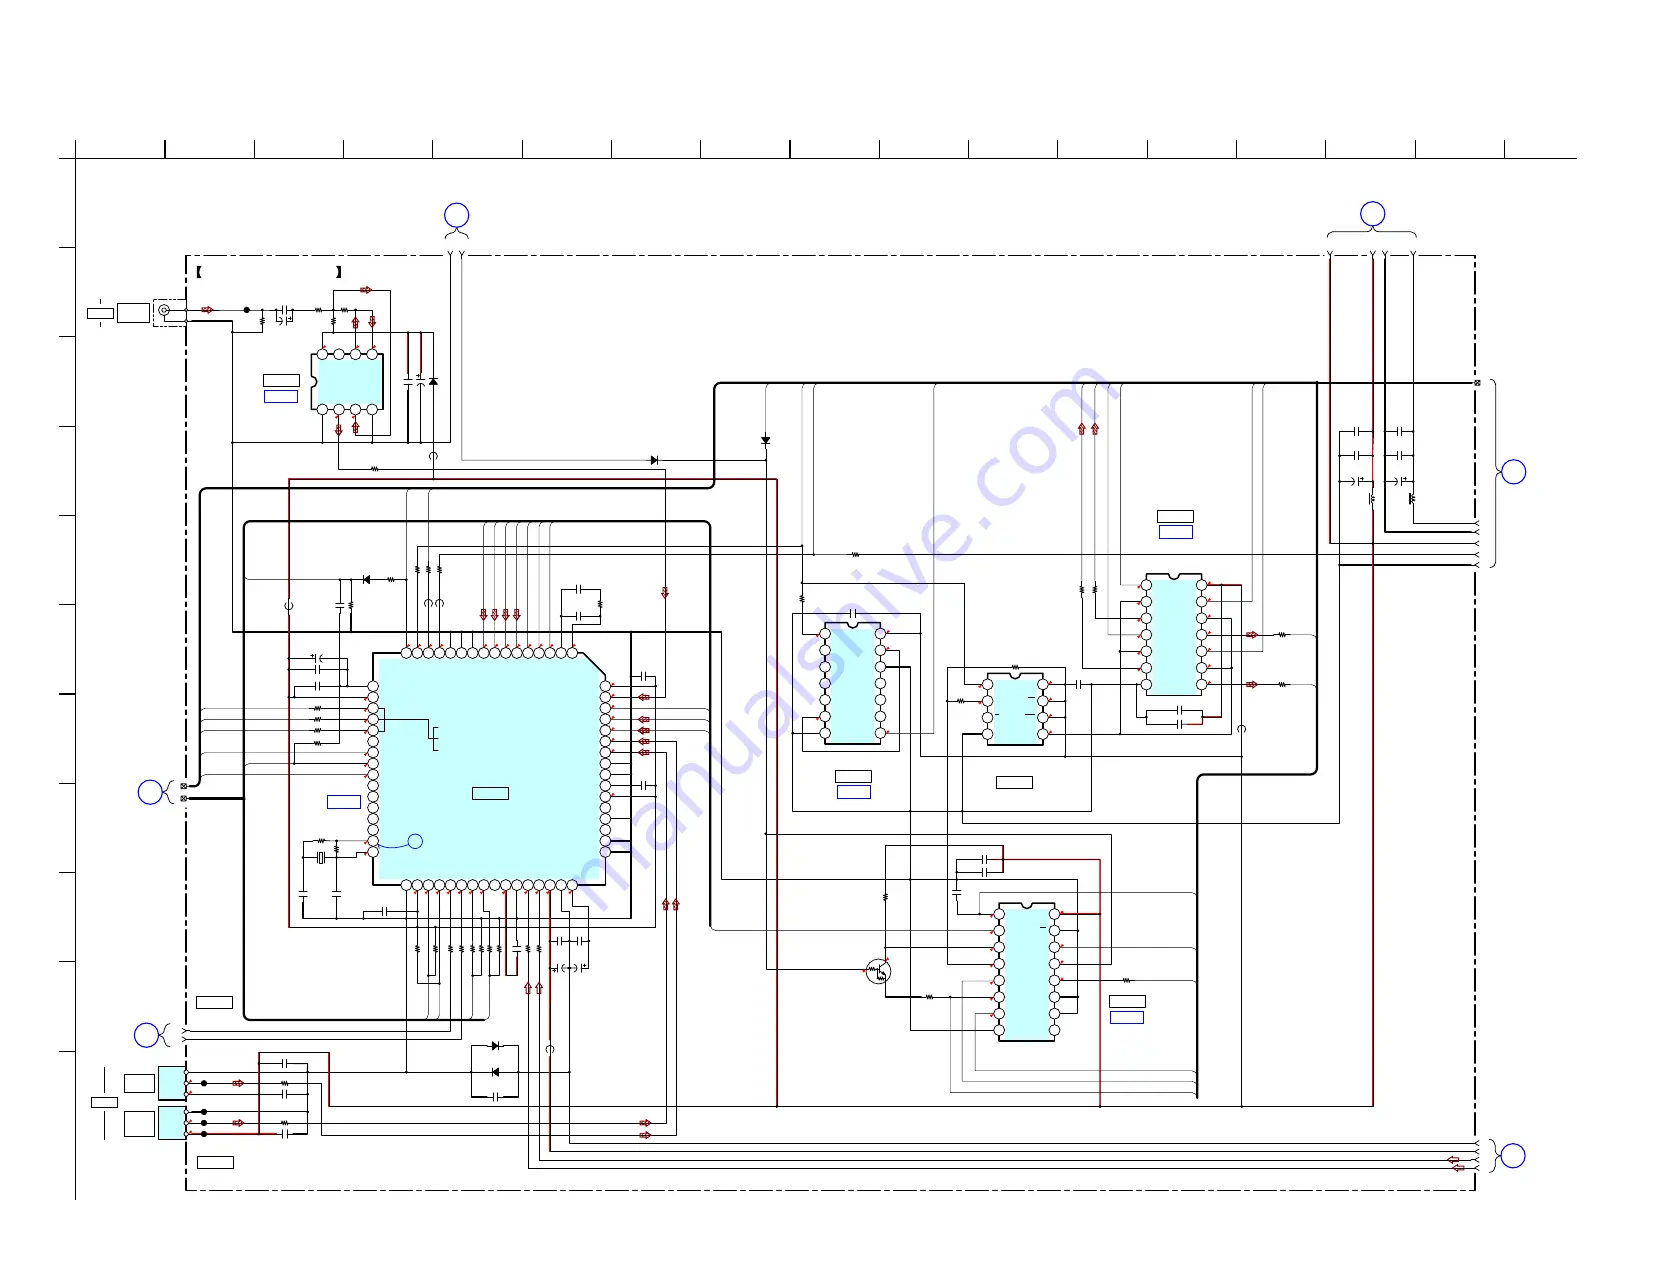Select the blue label box beside the 16-pin chip
The height and width of the screenshot is (1263, 1680).
[x=1127, y=1017]
